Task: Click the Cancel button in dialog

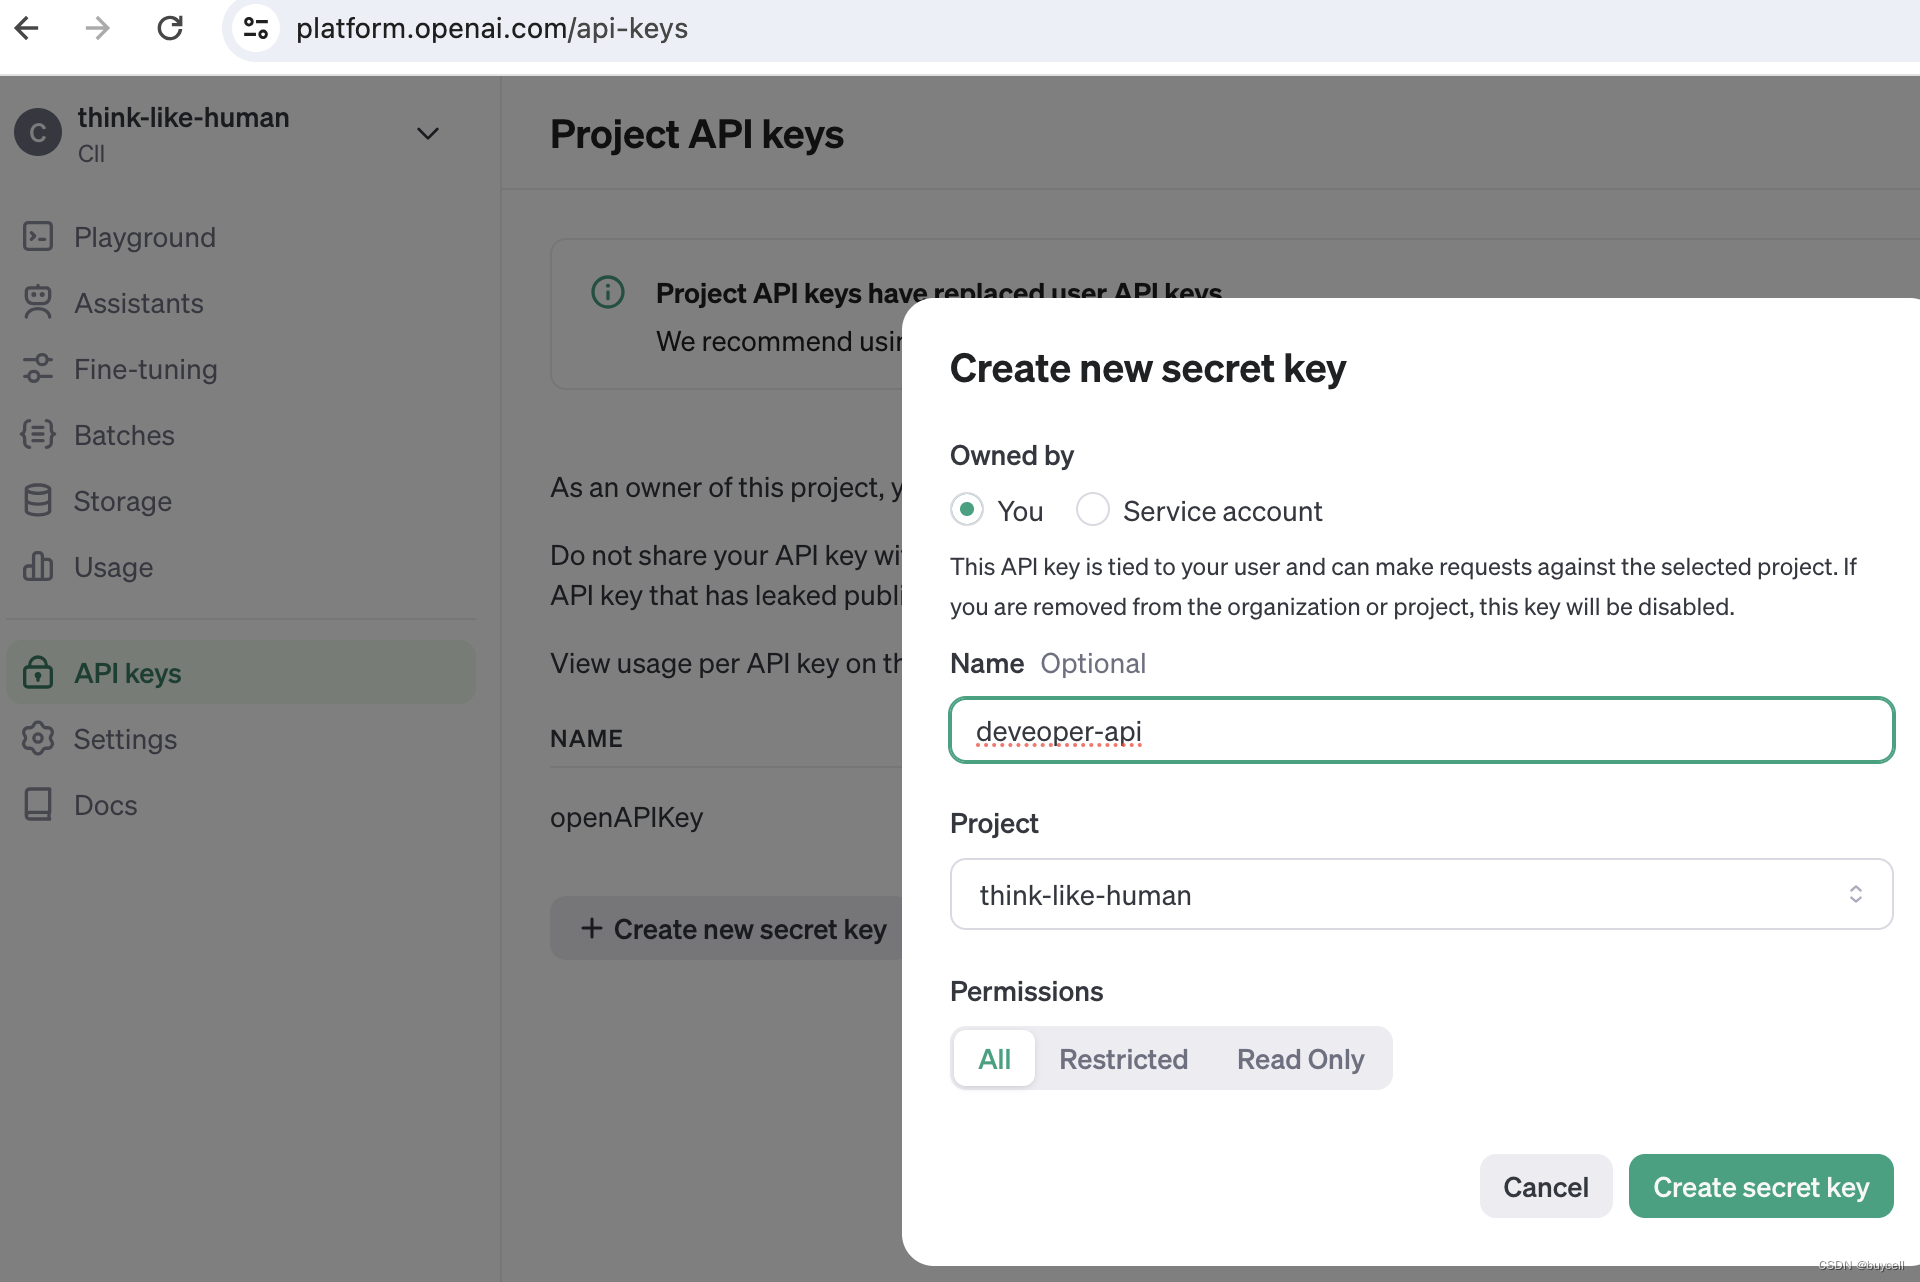Action: (x=1545, y=1187)
